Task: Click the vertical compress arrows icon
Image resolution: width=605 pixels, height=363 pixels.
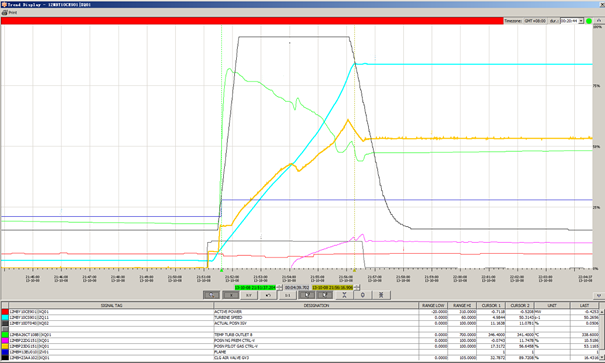Action: (x=344, y=295)
